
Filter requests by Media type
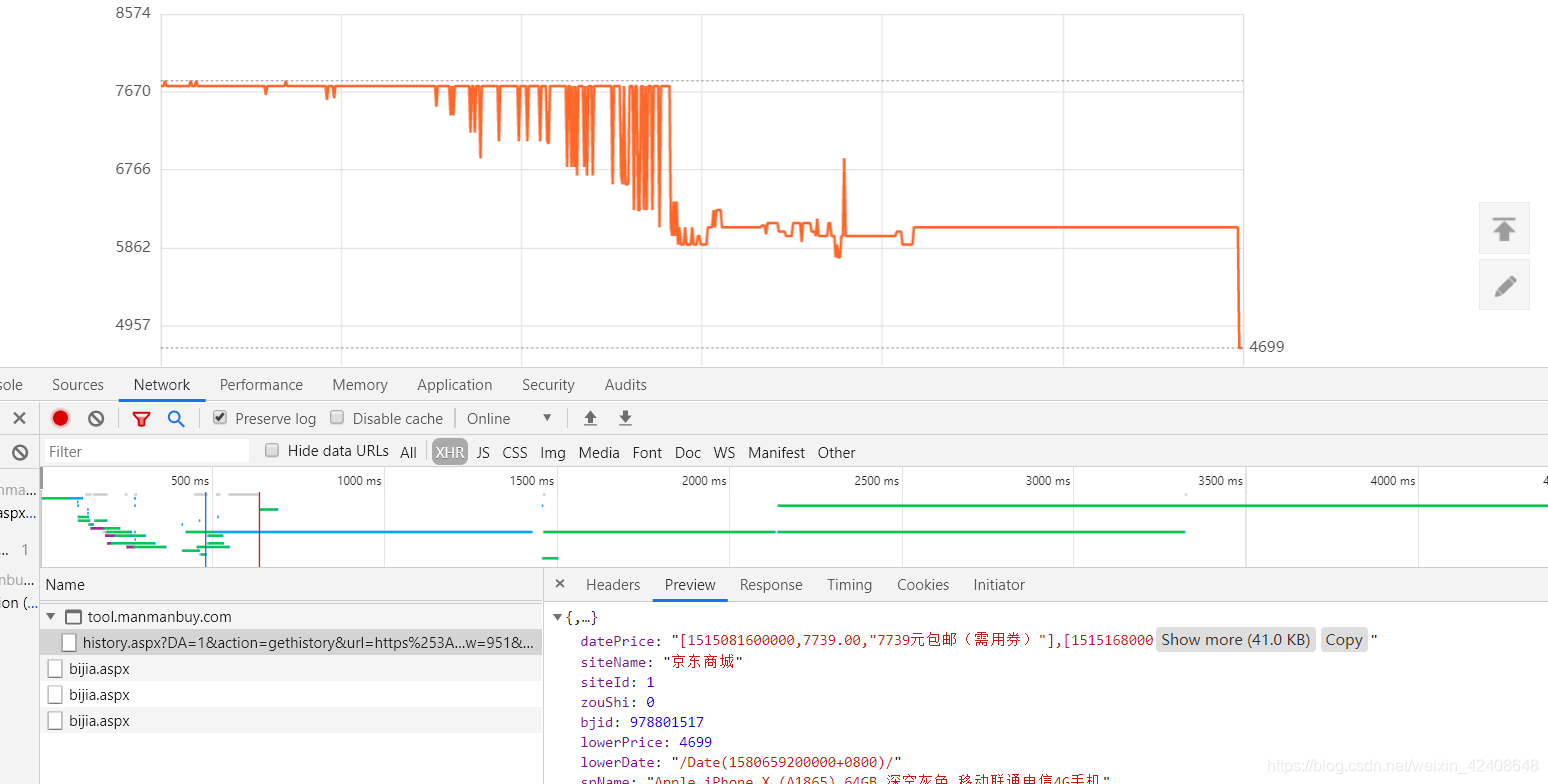click(x=599, y=452)
